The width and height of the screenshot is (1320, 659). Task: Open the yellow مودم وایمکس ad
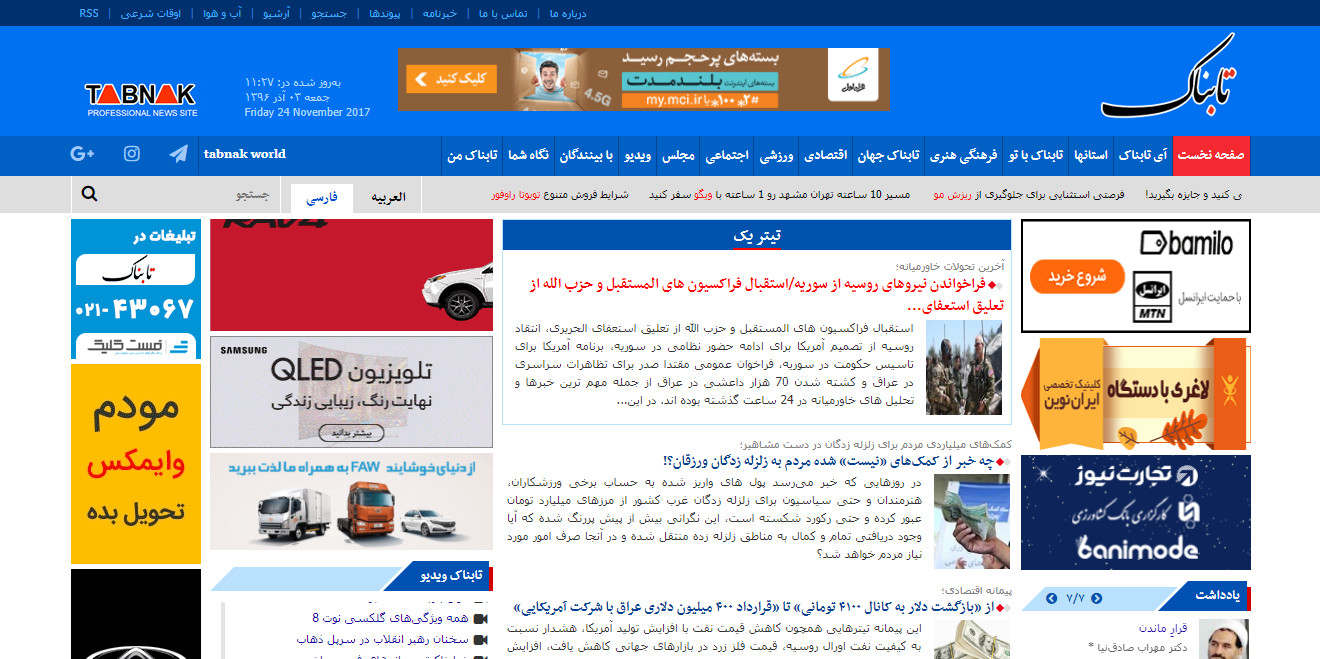136,464
